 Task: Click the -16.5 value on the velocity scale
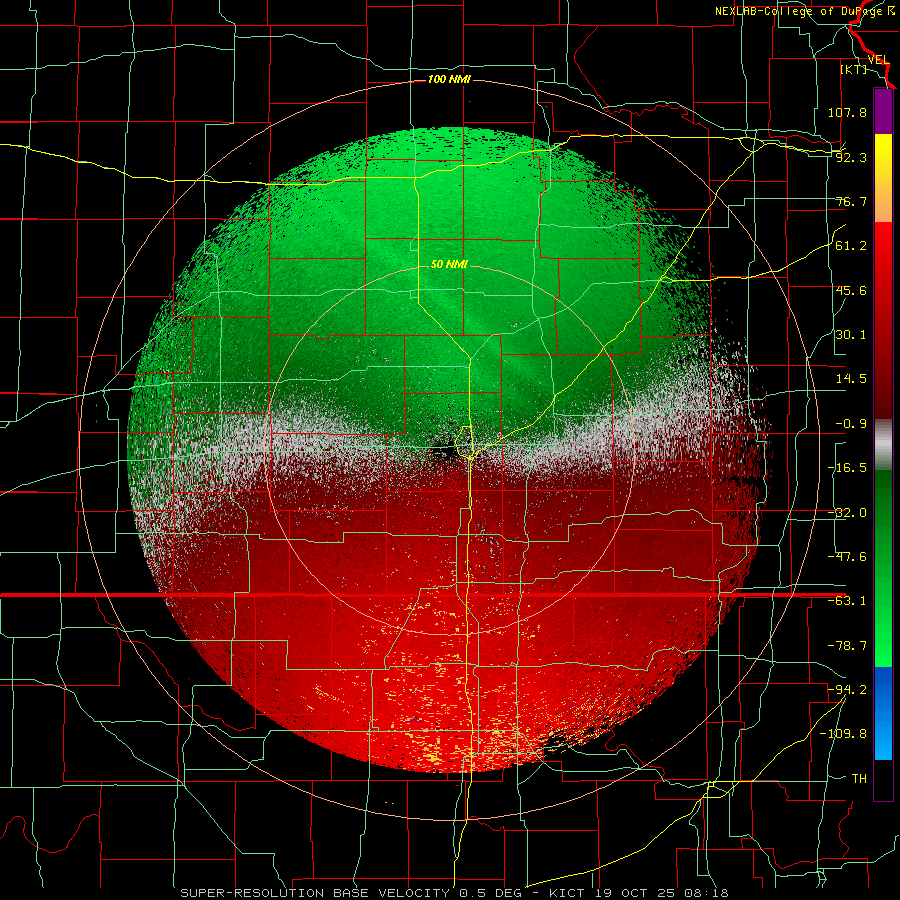[x=847, y=468]
